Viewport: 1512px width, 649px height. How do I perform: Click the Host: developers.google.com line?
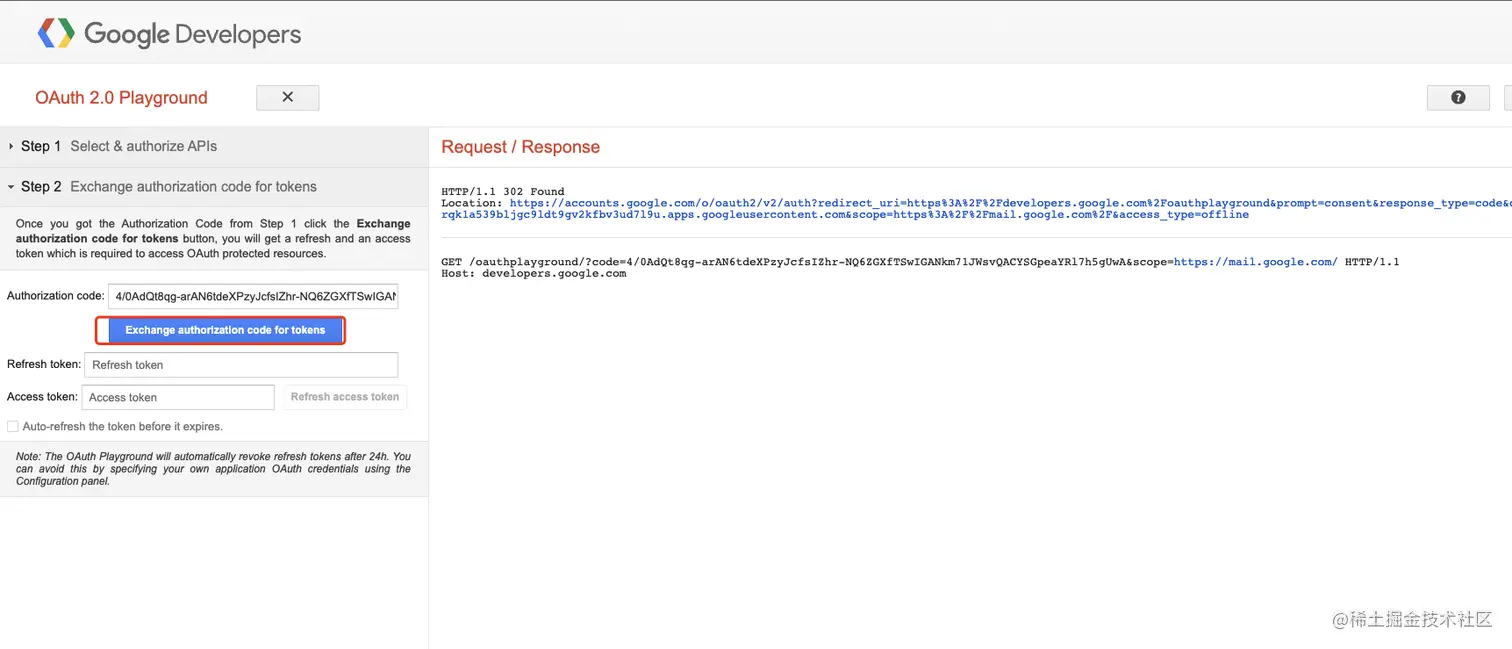[x=534, y=273]
